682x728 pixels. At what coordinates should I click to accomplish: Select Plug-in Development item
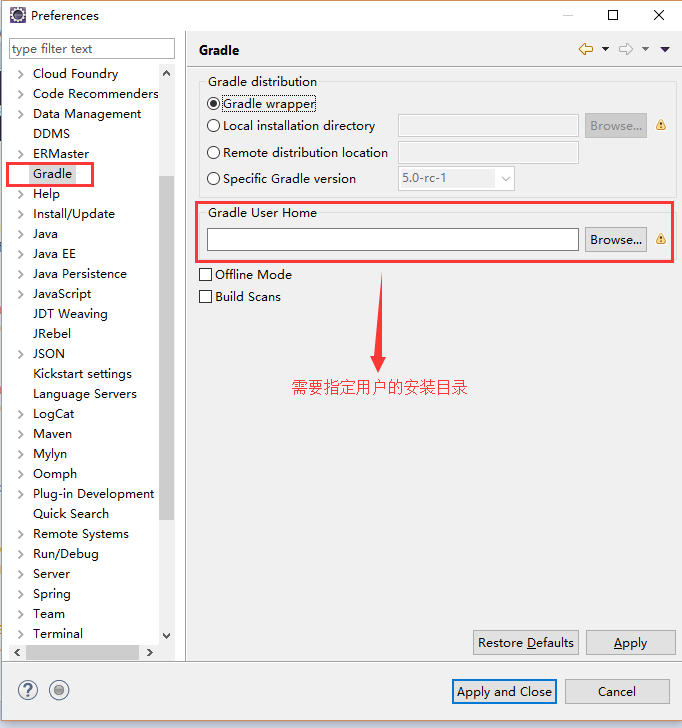93,494
